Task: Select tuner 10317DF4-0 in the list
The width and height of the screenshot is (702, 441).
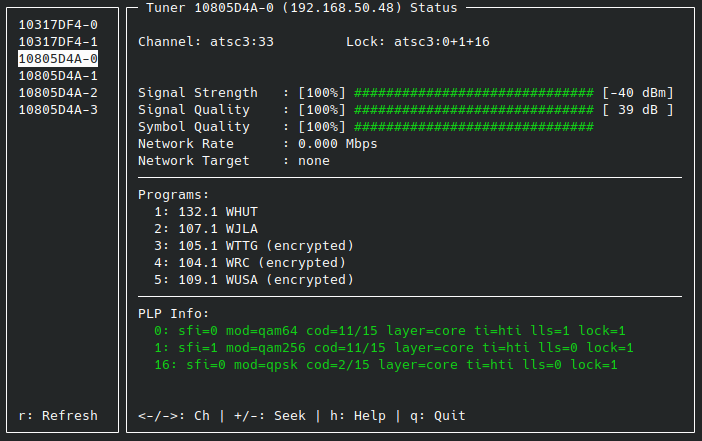Action: pyautogui.click(x=58, y=25)
